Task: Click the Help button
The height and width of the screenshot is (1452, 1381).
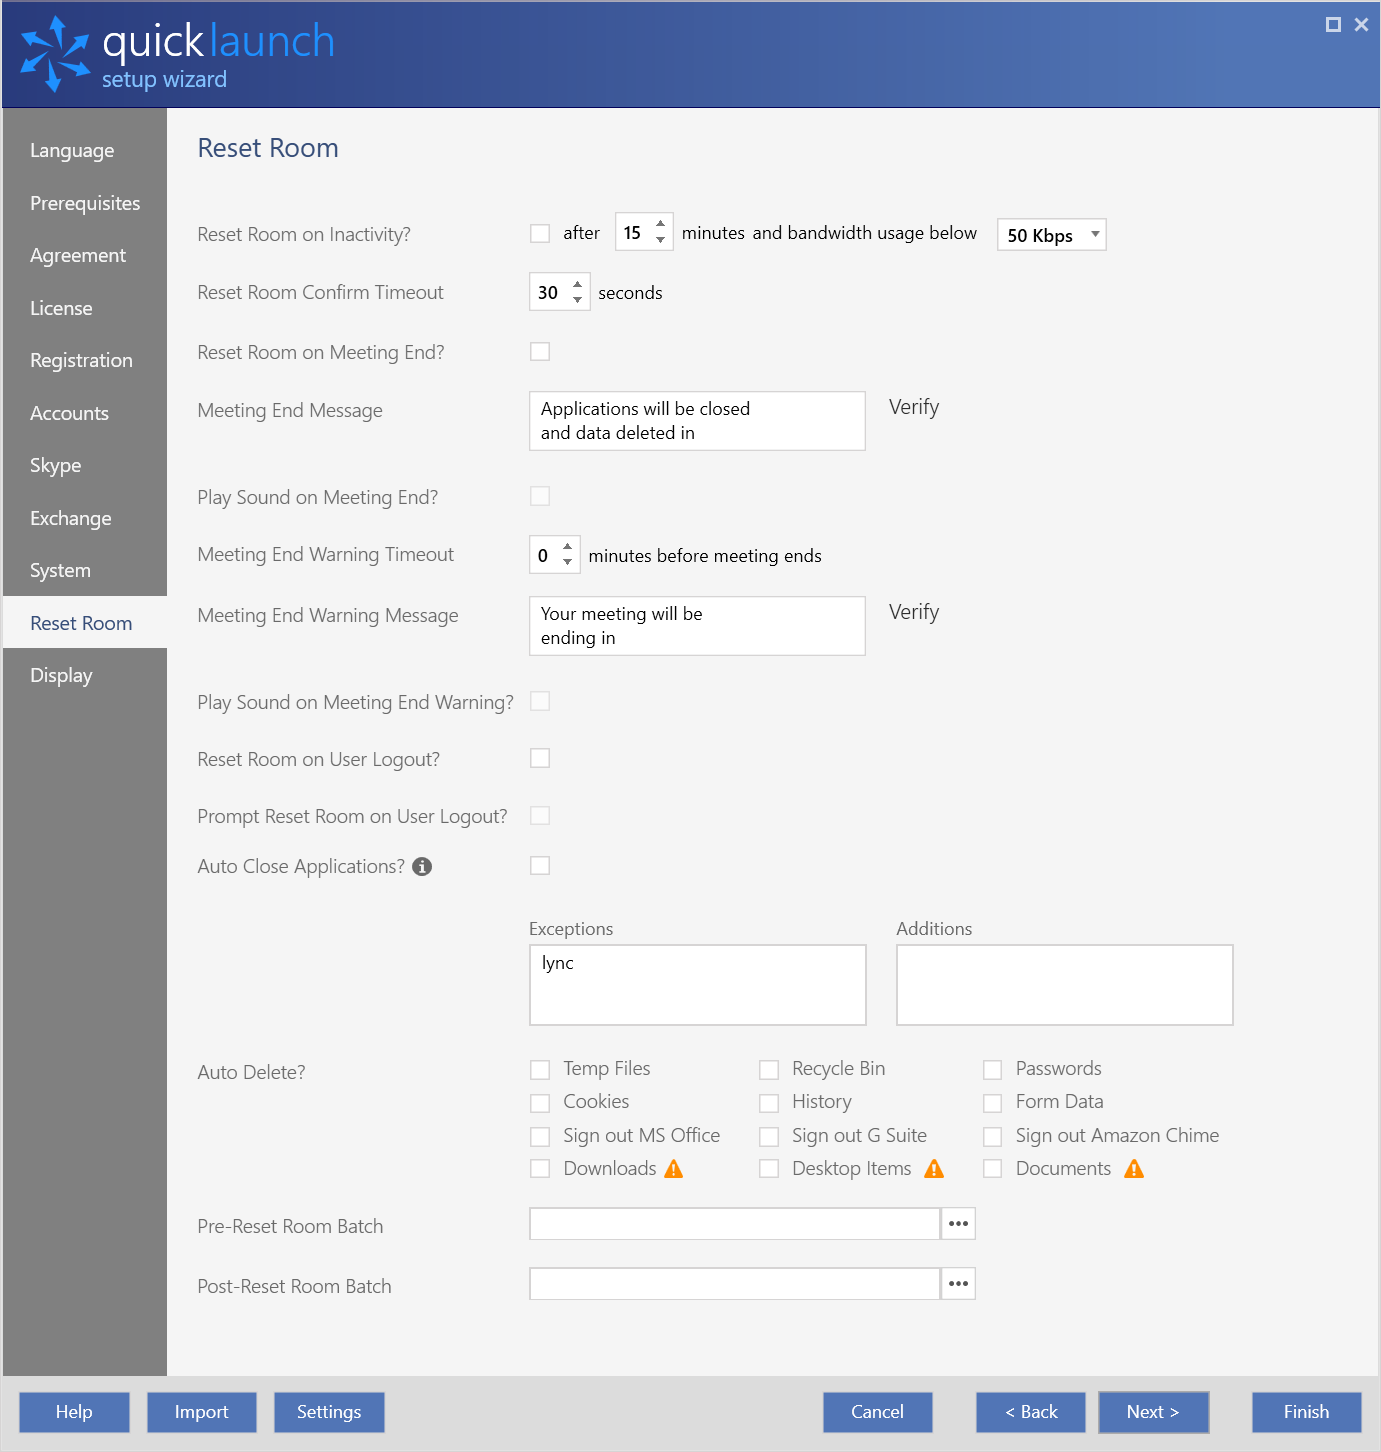Action: tap(74, 1412)
